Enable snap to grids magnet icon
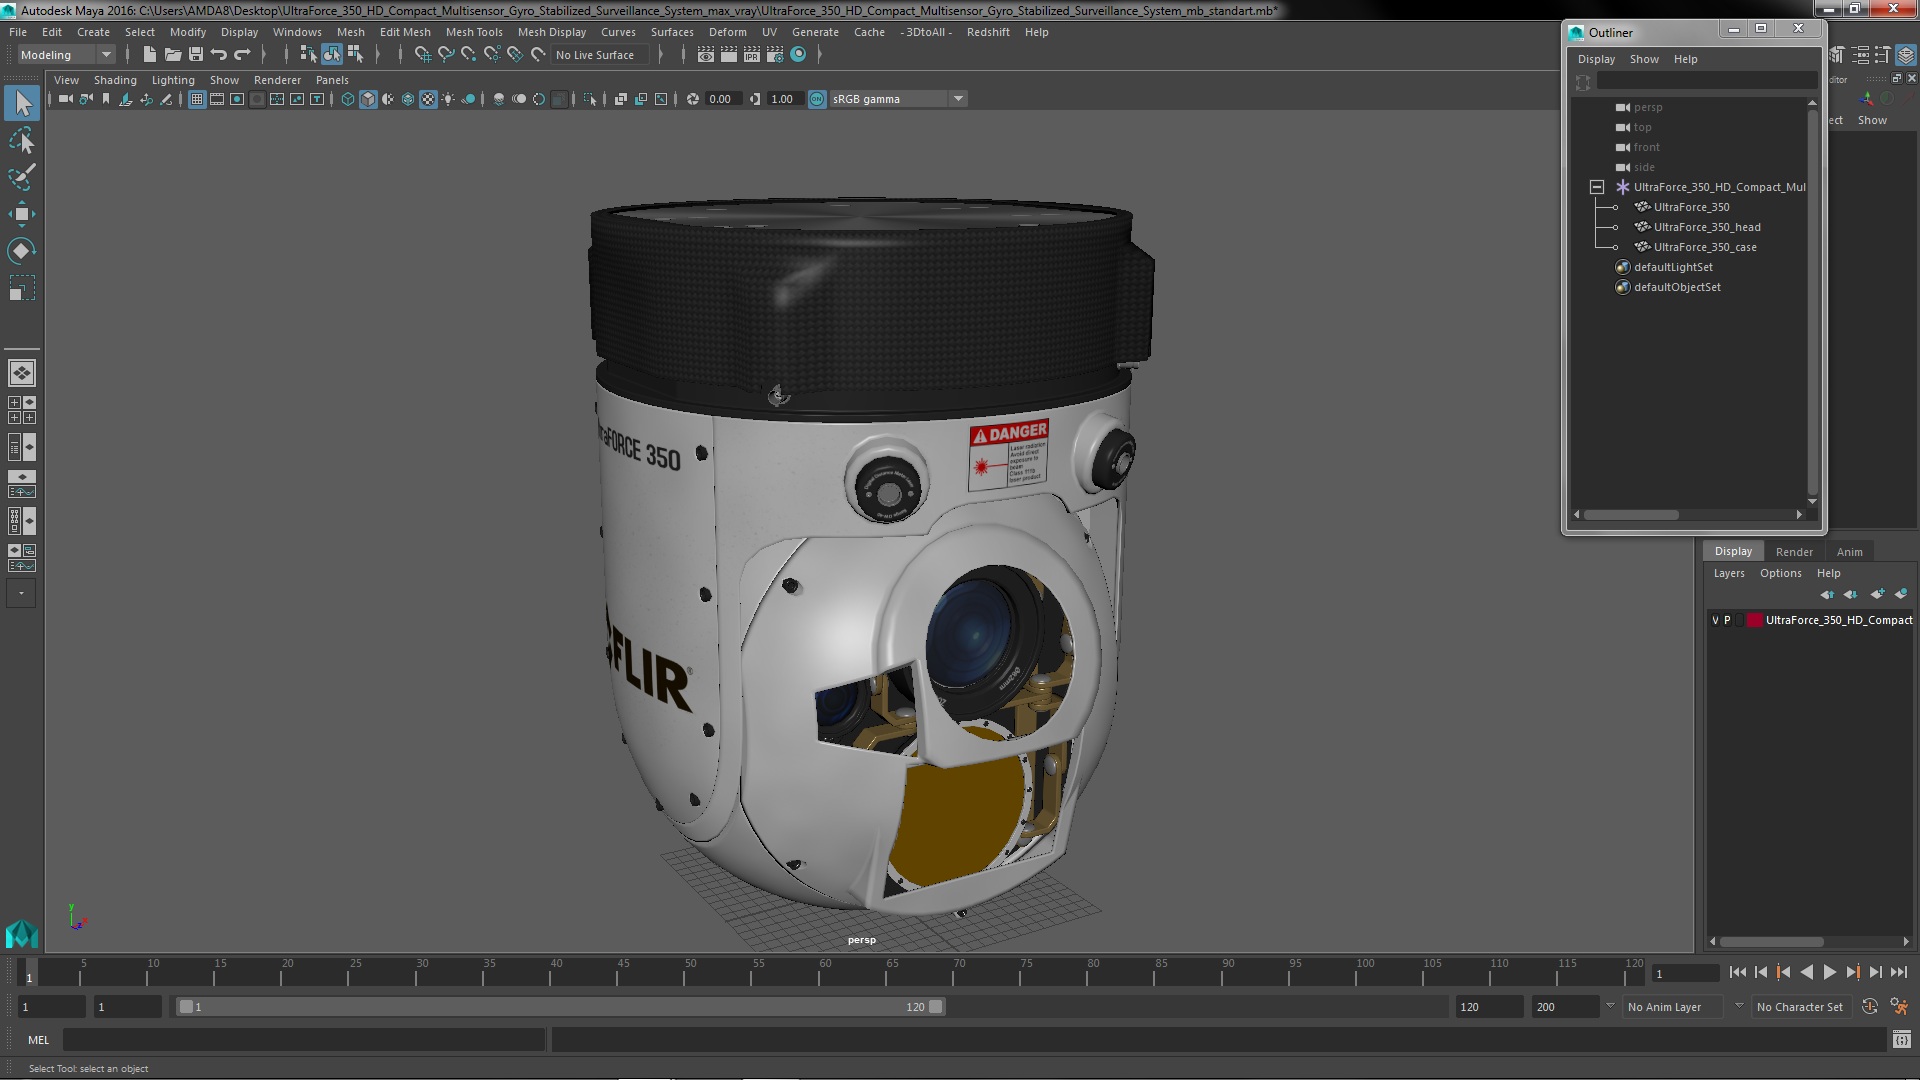The width and height of the screenshot is (1920, 1080). [422, 55]
